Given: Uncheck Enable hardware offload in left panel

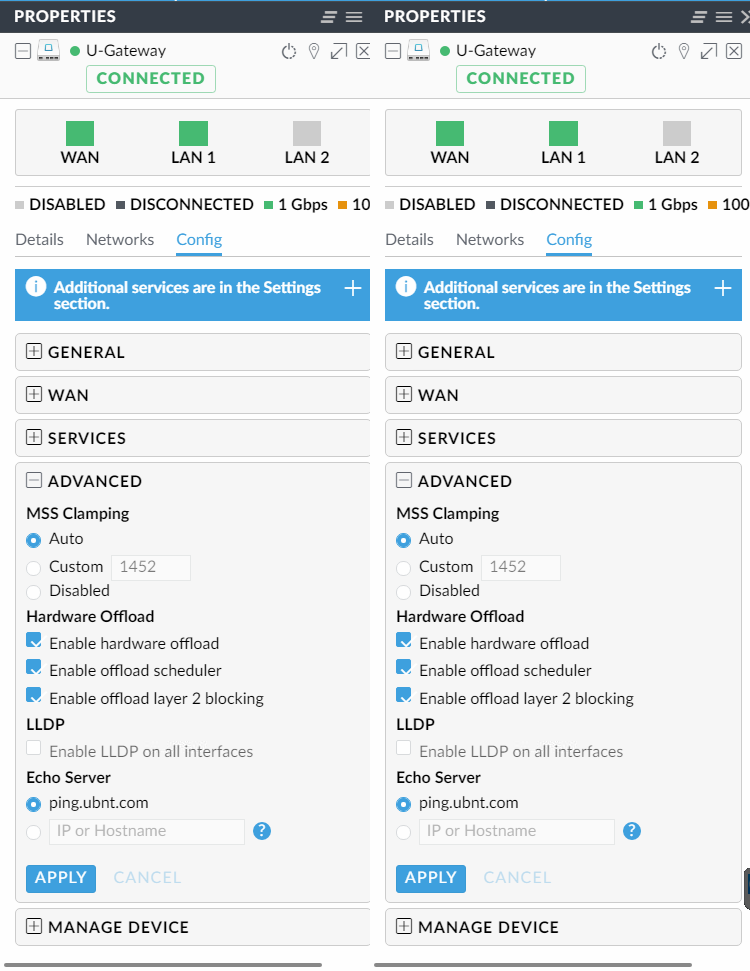Looking at the screenshot, I should (34, 641).
